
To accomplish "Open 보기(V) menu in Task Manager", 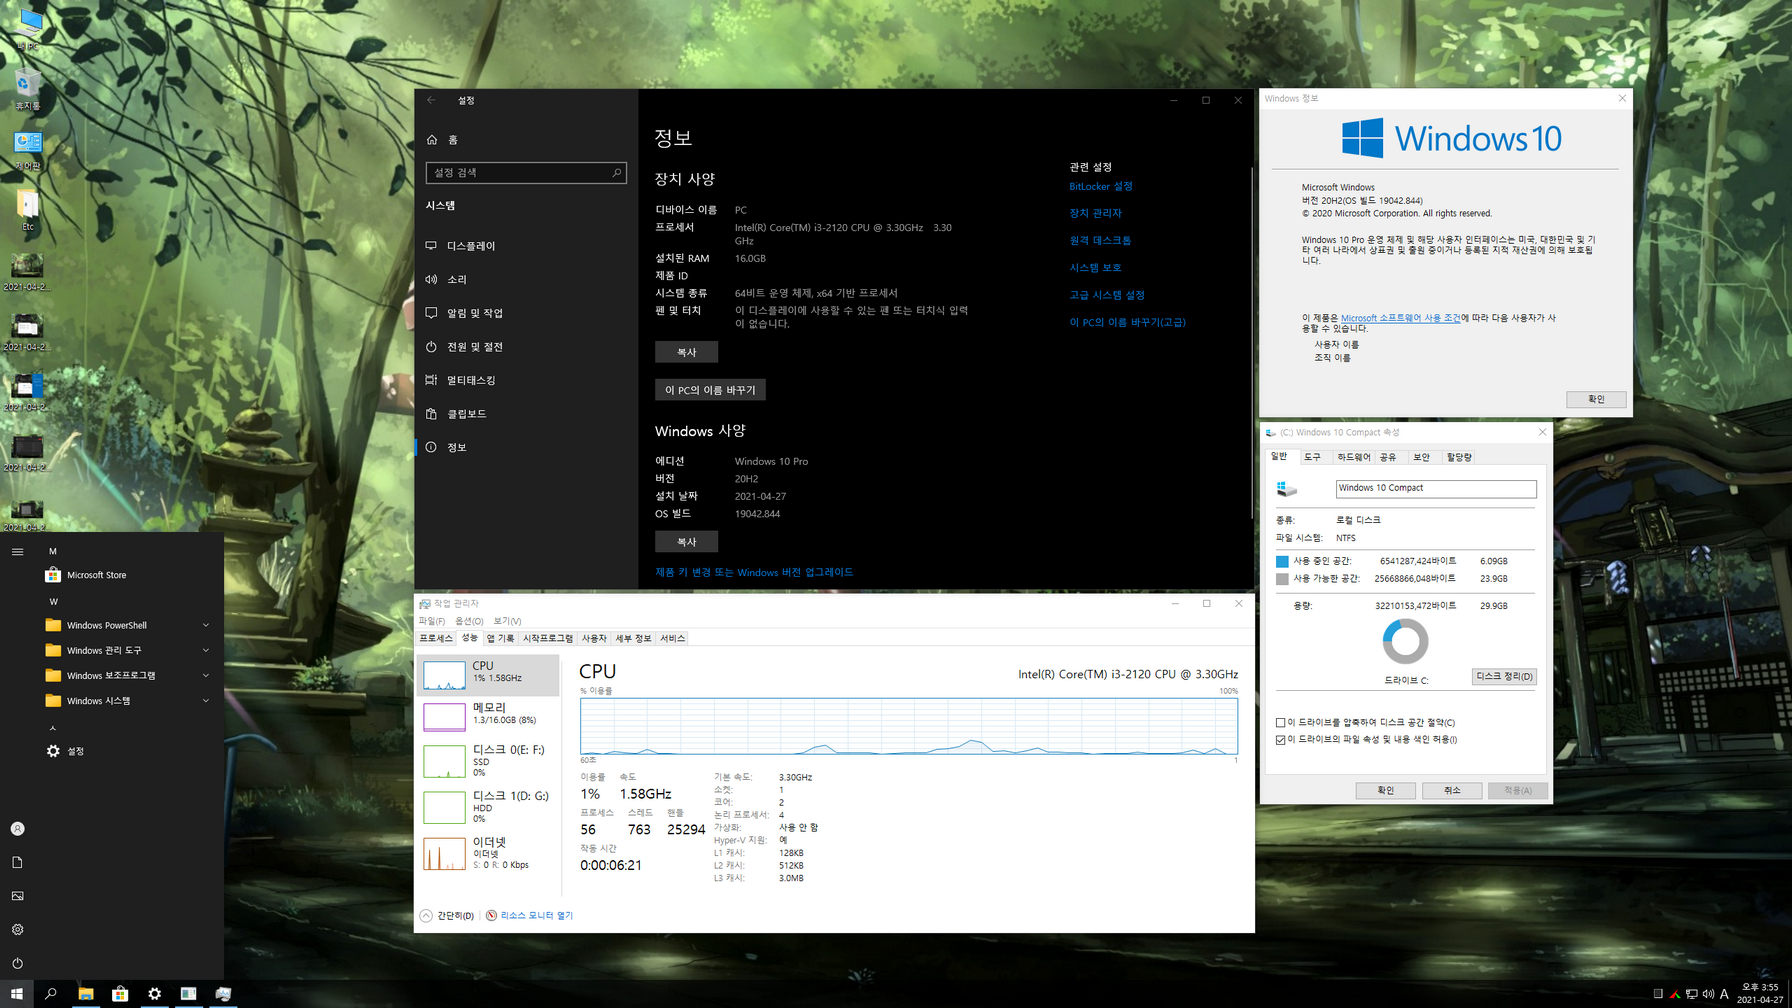I will coord(507,621).
